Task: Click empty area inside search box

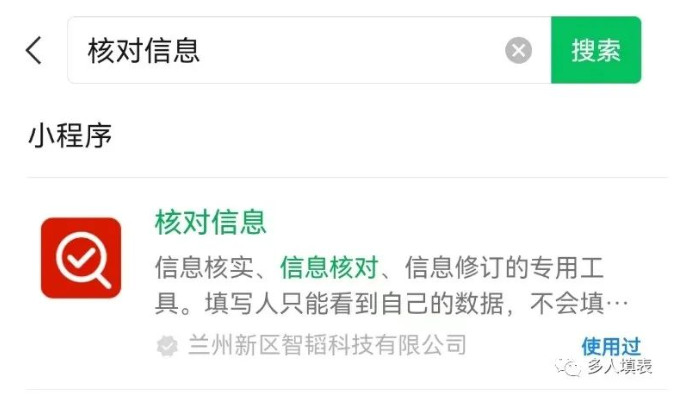Action: 349,50
